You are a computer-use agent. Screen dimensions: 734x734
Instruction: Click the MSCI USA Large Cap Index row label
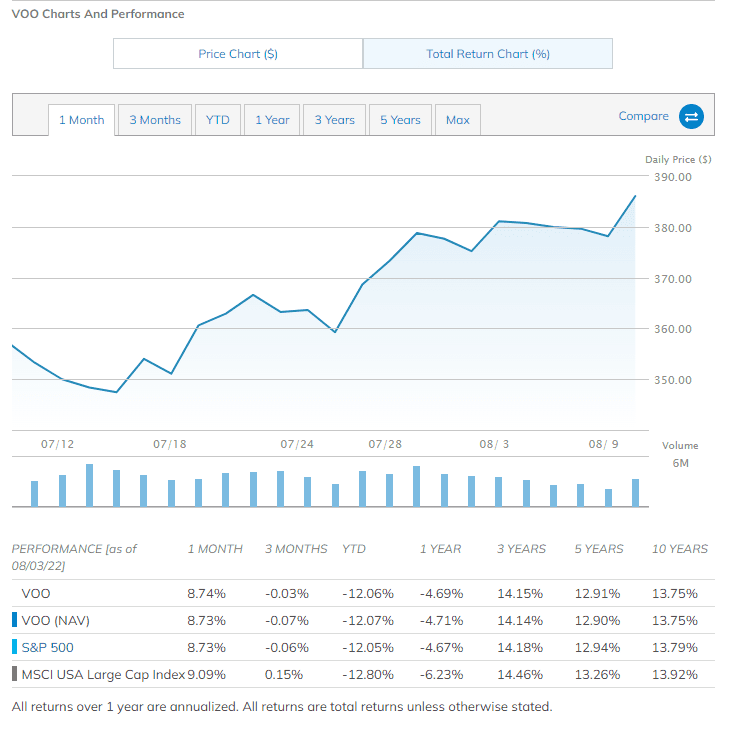pos(103,675)
